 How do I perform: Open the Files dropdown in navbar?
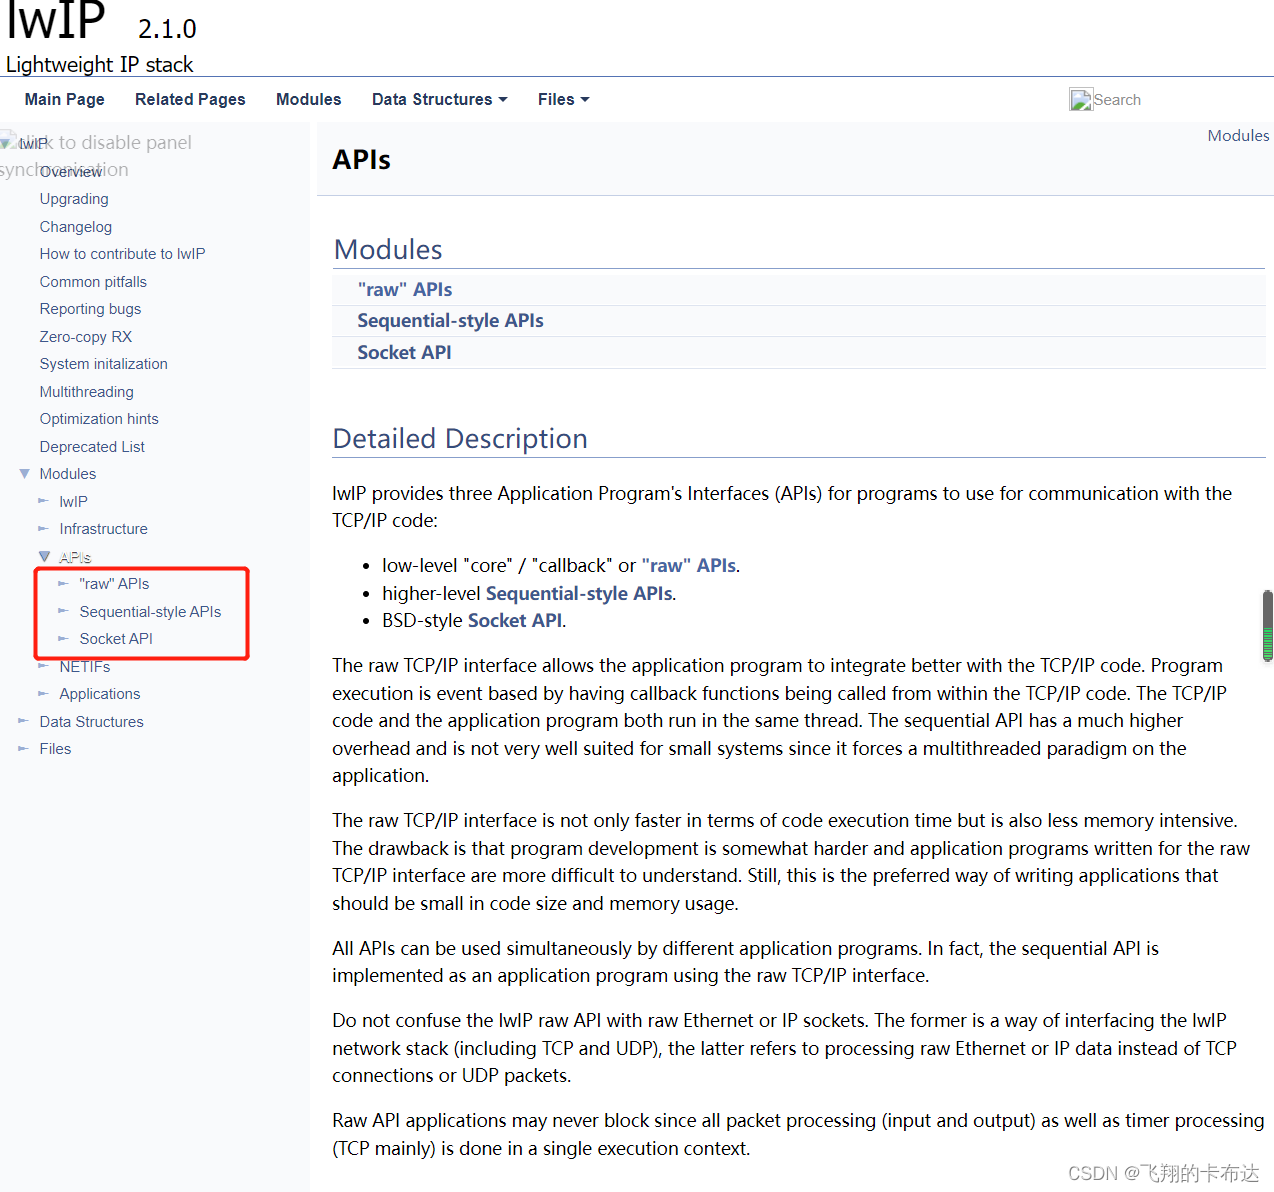point(563,100)
